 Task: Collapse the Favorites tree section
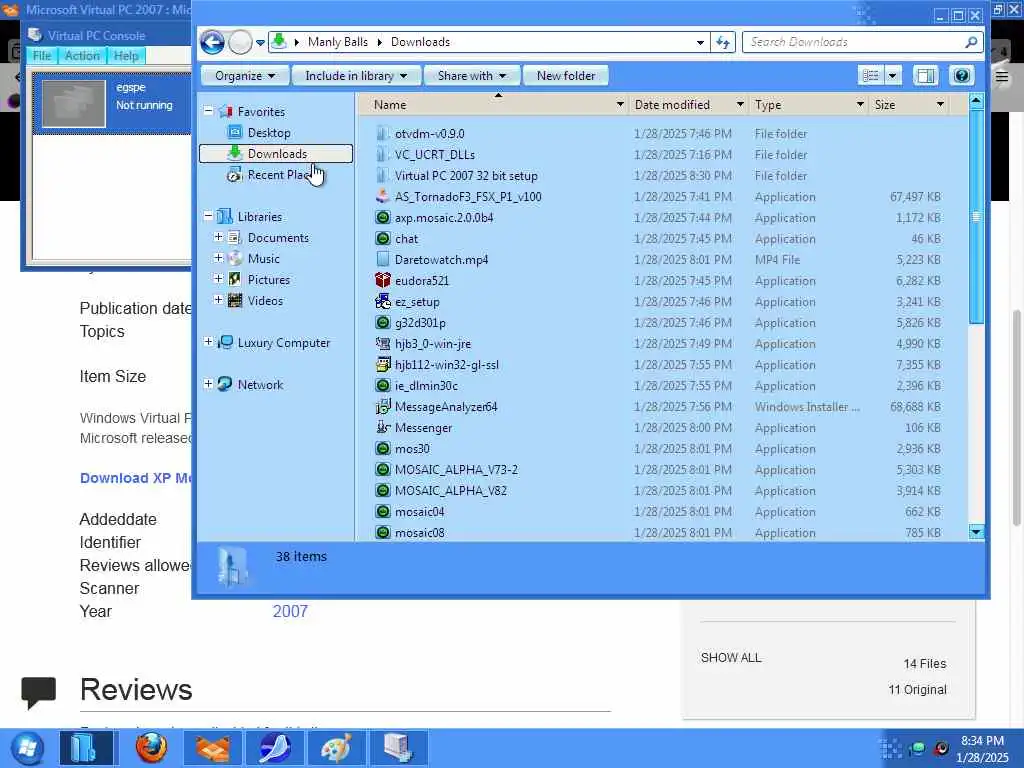click(208, 111)
